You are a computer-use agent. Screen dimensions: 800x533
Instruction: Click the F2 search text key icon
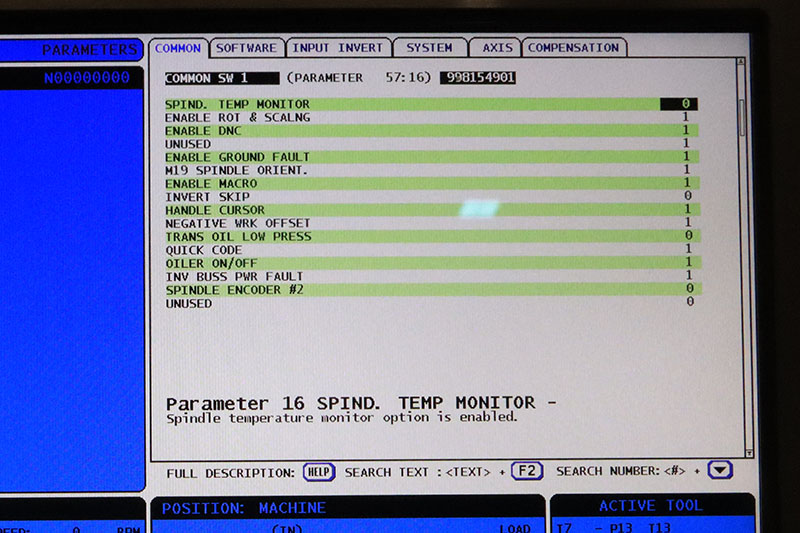pyautogui.click(x=527, y=471)
